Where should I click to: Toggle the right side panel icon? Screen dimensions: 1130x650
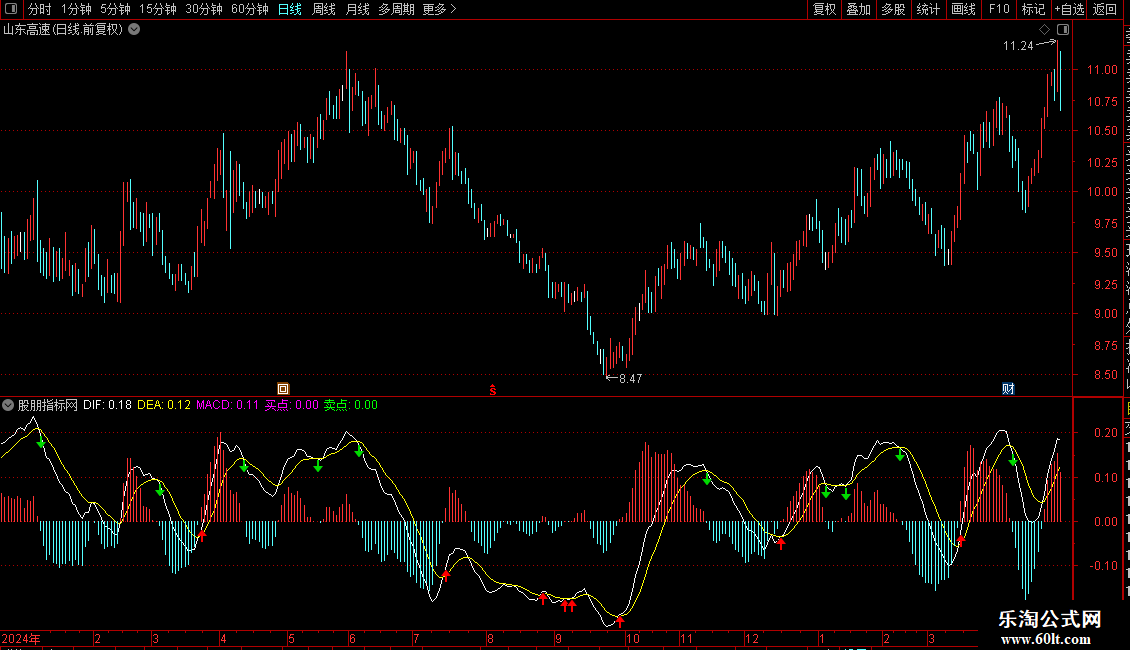click(1063, 30)
